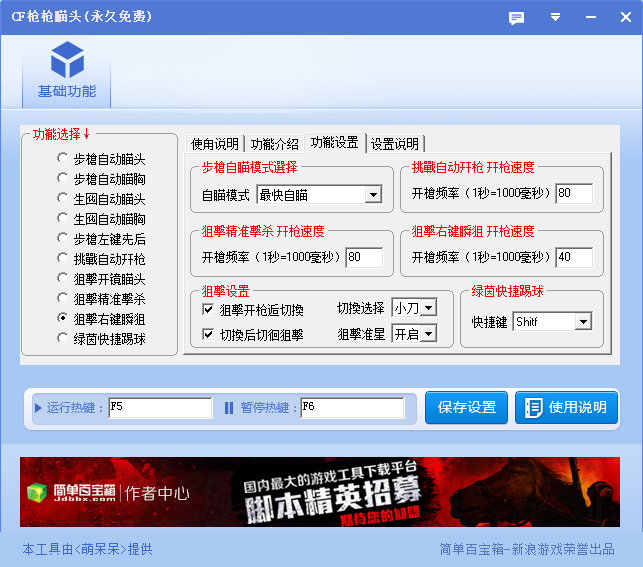Minimize the CF枪枪瞄头 window
The image size is (643, 567).
(x=591, y=17)
